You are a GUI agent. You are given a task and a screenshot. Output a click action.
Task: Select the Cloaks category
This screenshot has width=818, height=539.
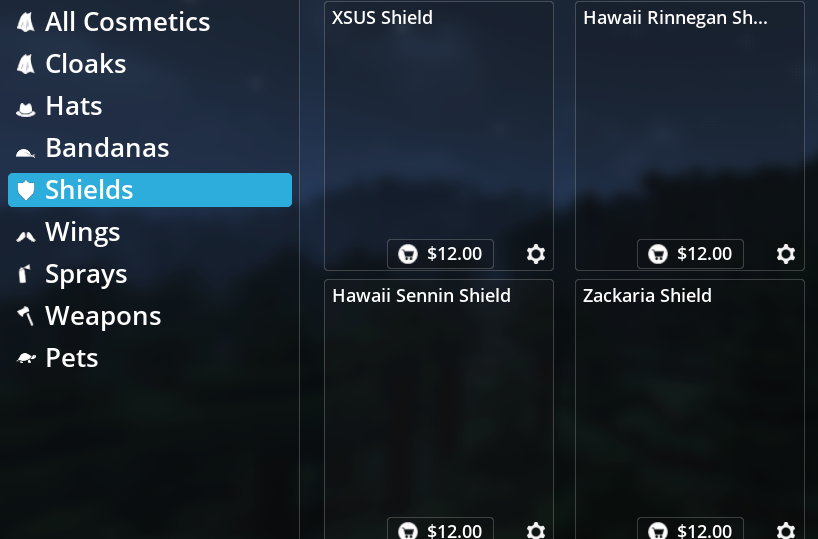[150, 64]
